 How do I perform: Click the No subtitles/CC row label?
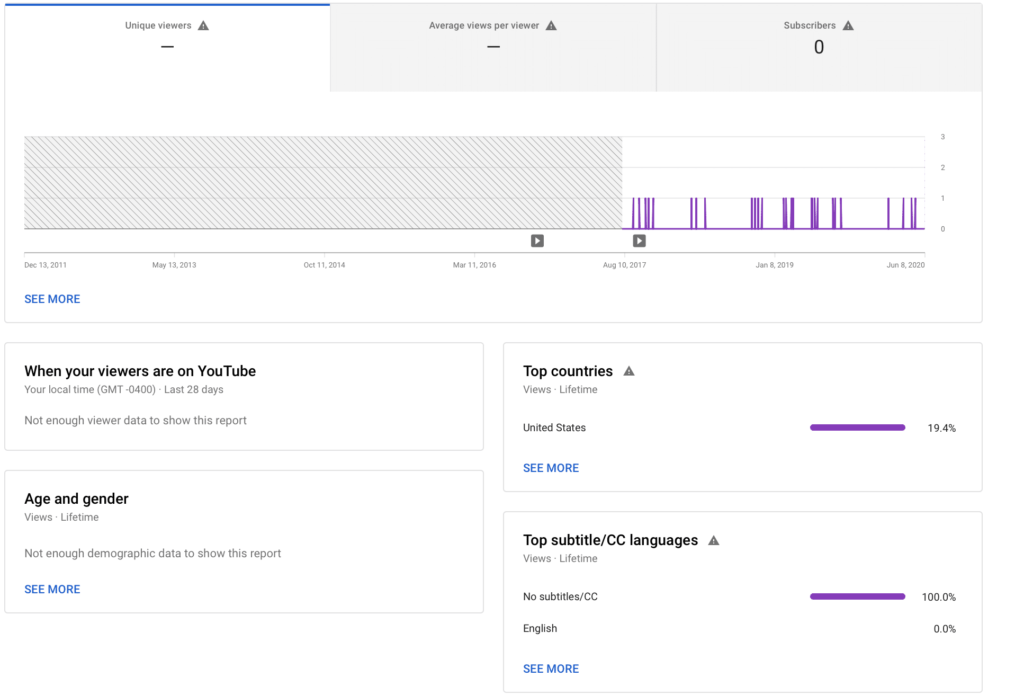(560, 597)
